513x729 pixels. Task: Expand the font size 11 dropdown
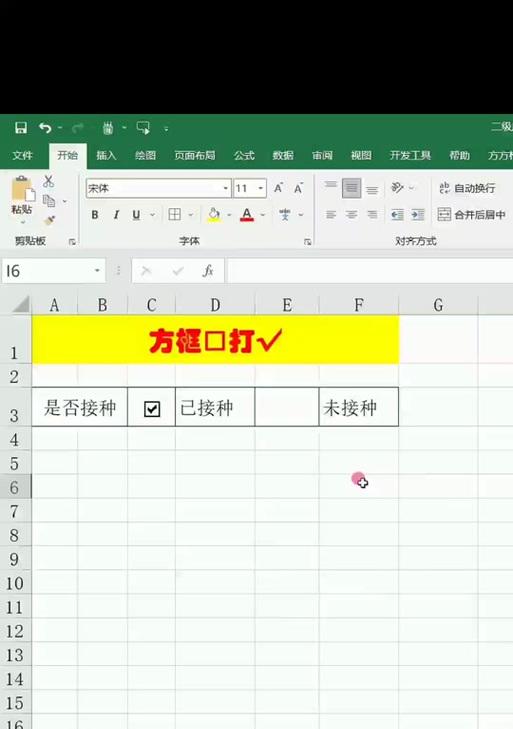[x=261, y=188]
